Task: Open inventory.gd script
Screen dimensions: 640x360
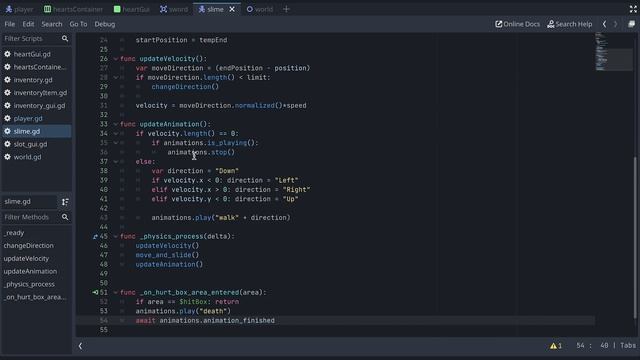Action: (33, 80)
